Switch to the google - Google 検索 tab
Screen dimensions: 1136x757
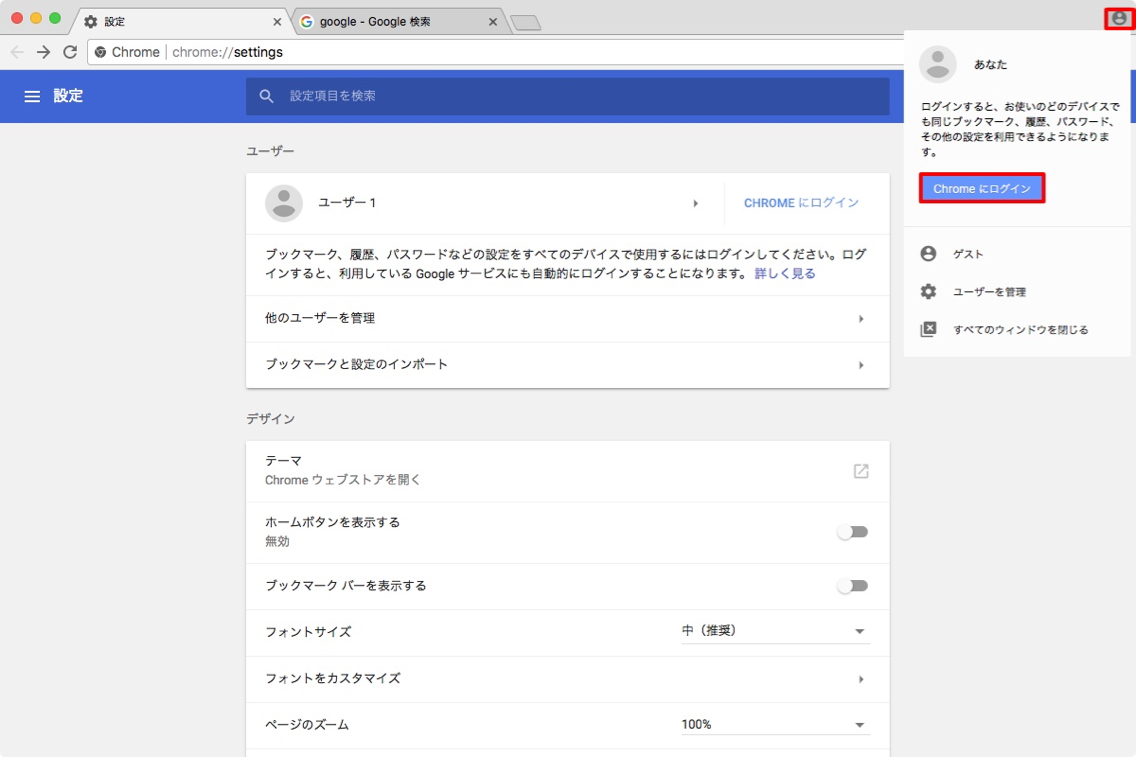(x=398, y=22)
